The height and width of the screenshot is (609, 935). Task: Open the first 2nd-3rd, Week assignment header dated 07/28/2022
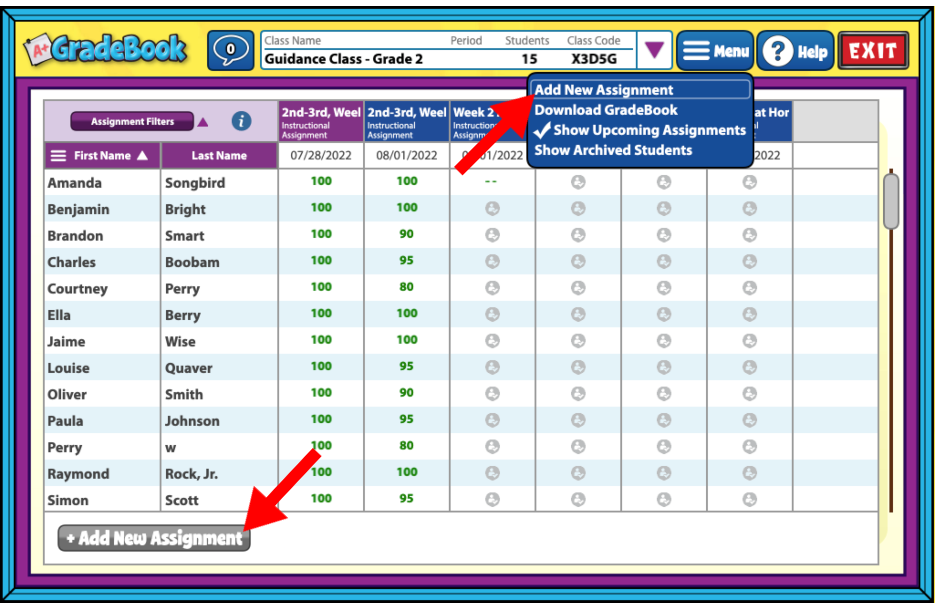click(x=321, y=122)
